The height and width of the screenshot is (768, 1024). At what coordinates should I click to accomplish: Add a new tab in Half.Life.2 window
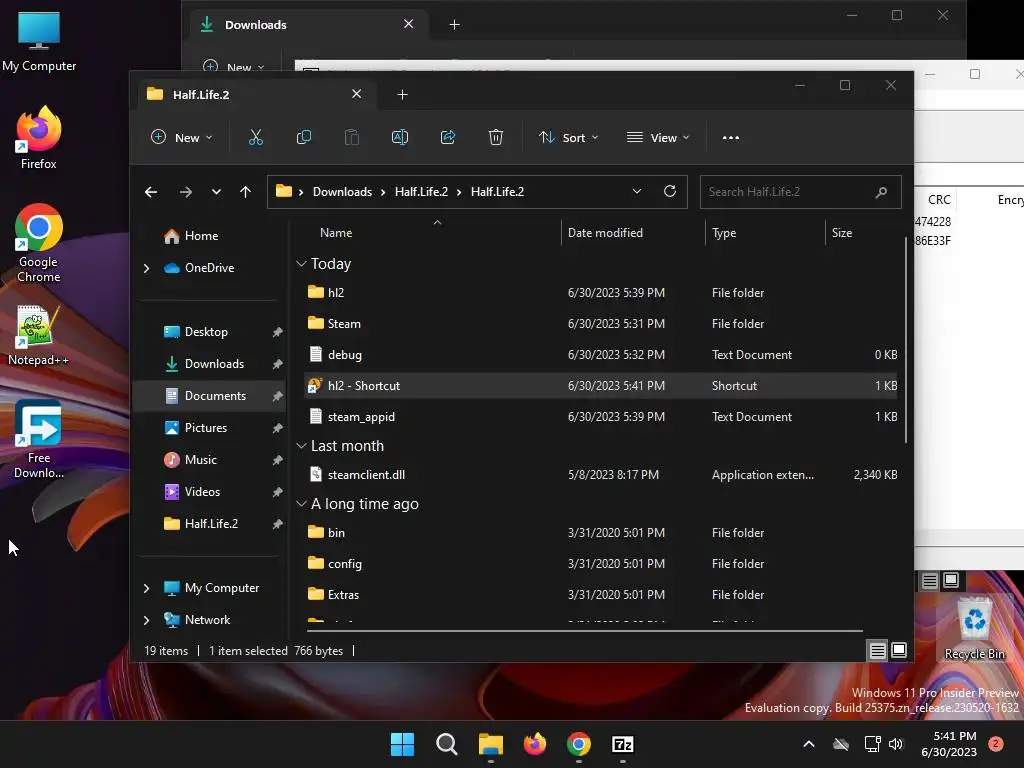[x=402, y=95]
